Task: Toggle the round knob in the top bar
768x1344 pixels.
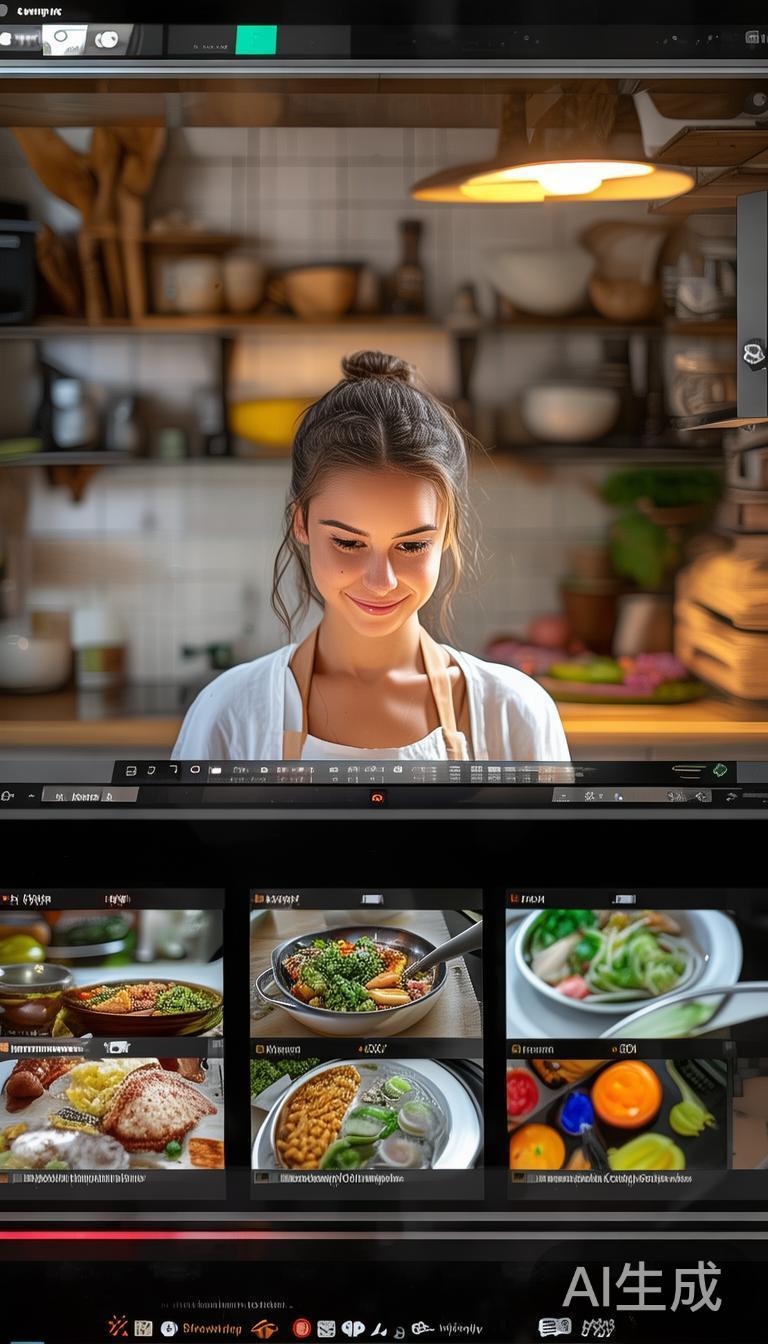Action: (106, 40)
